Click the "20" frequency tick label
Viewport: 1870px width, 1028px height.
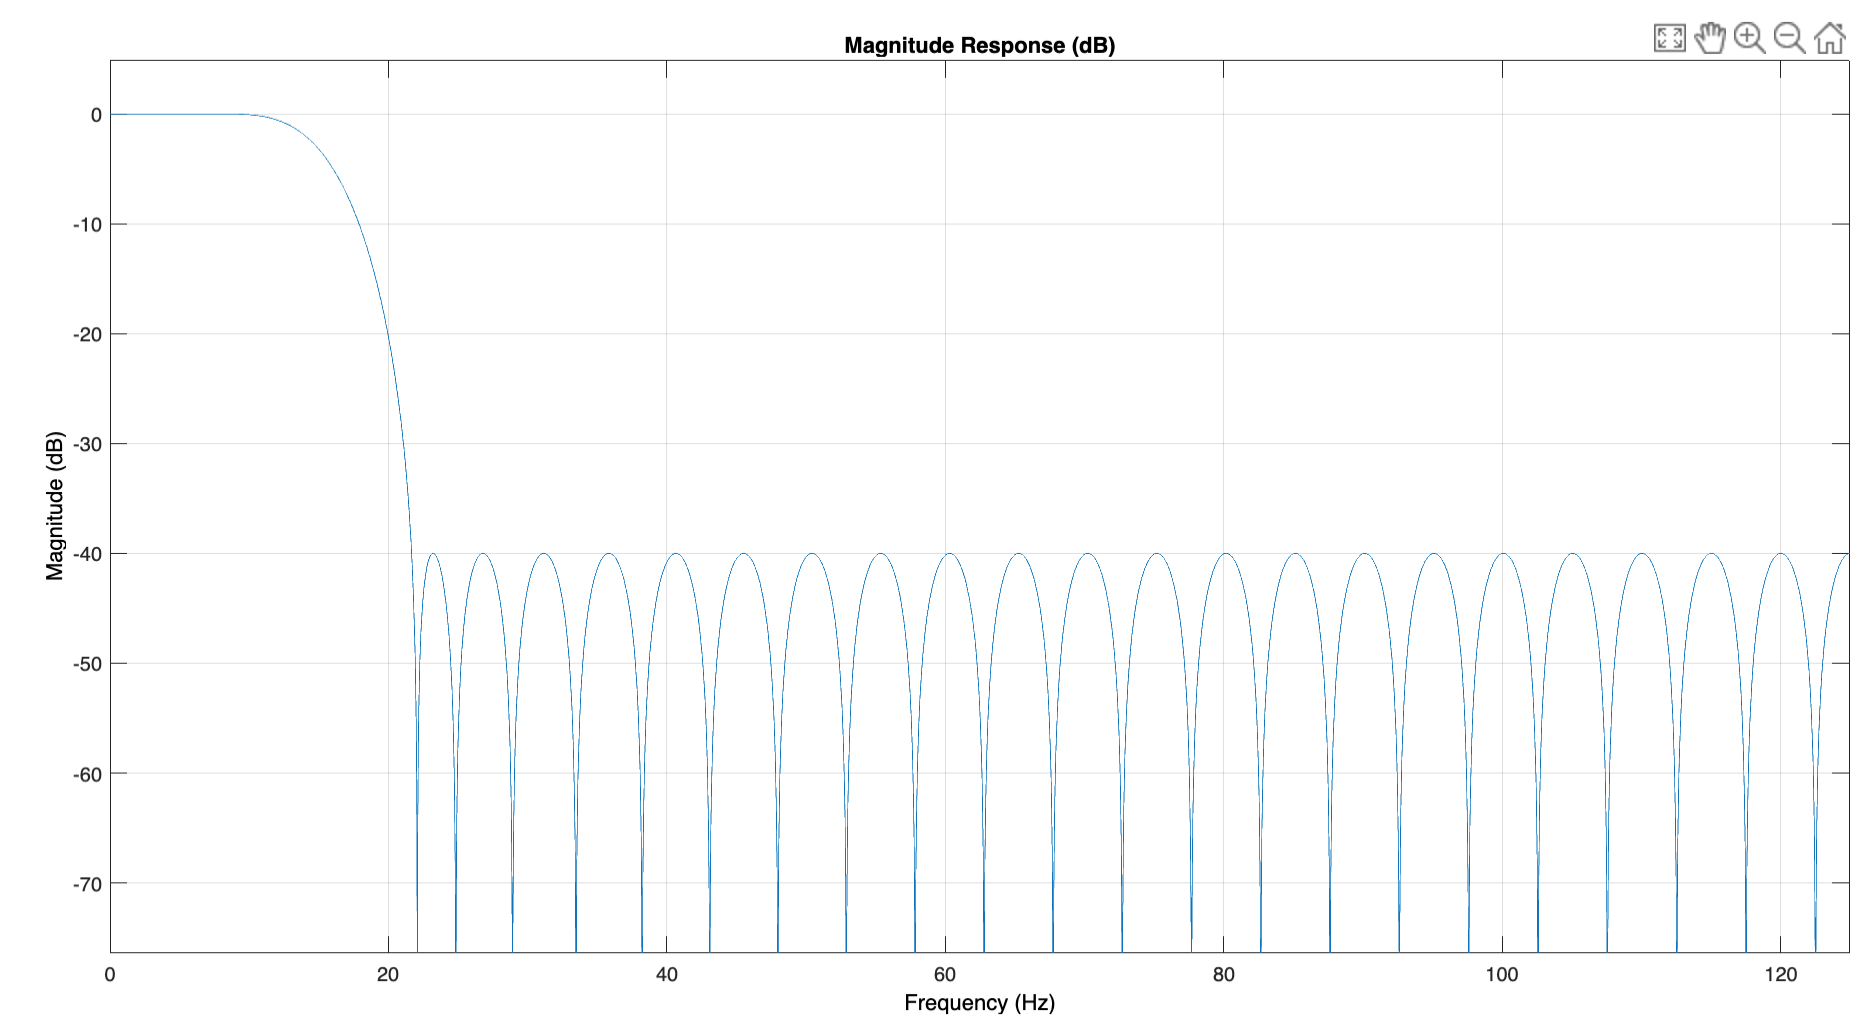(388, 974)
